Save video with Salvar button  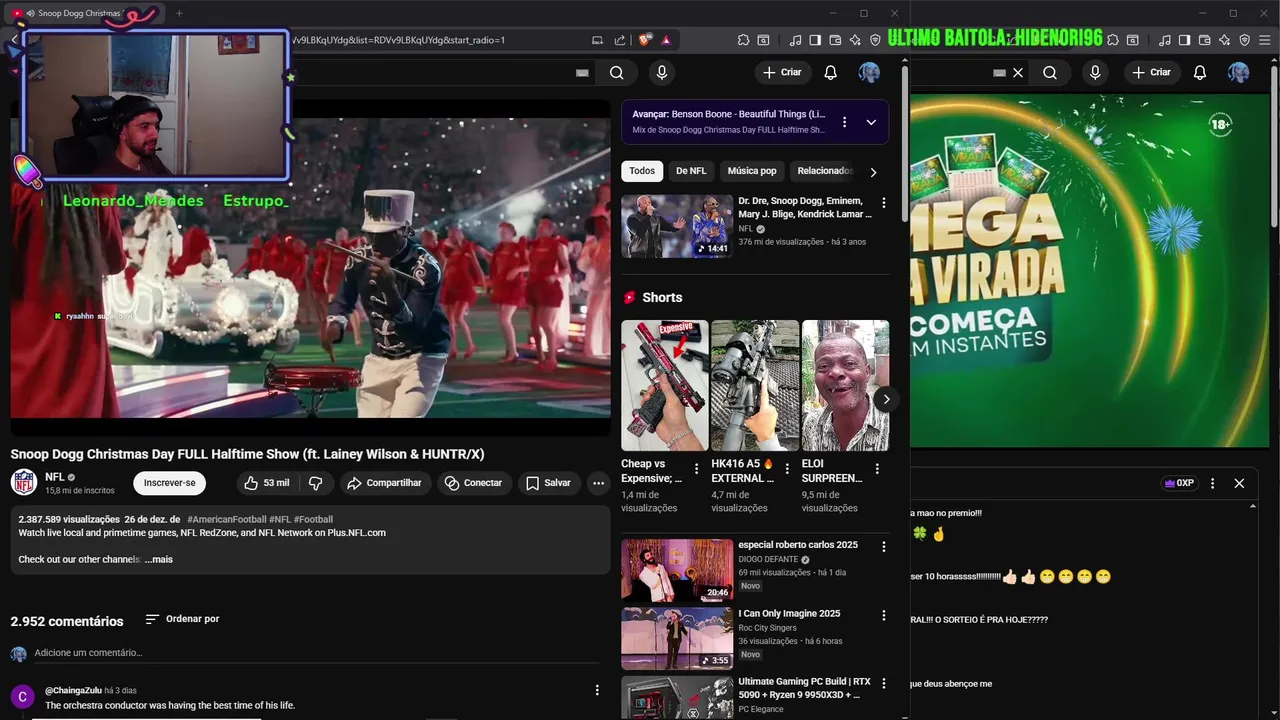pyautogui.click(x=548, y=483)
